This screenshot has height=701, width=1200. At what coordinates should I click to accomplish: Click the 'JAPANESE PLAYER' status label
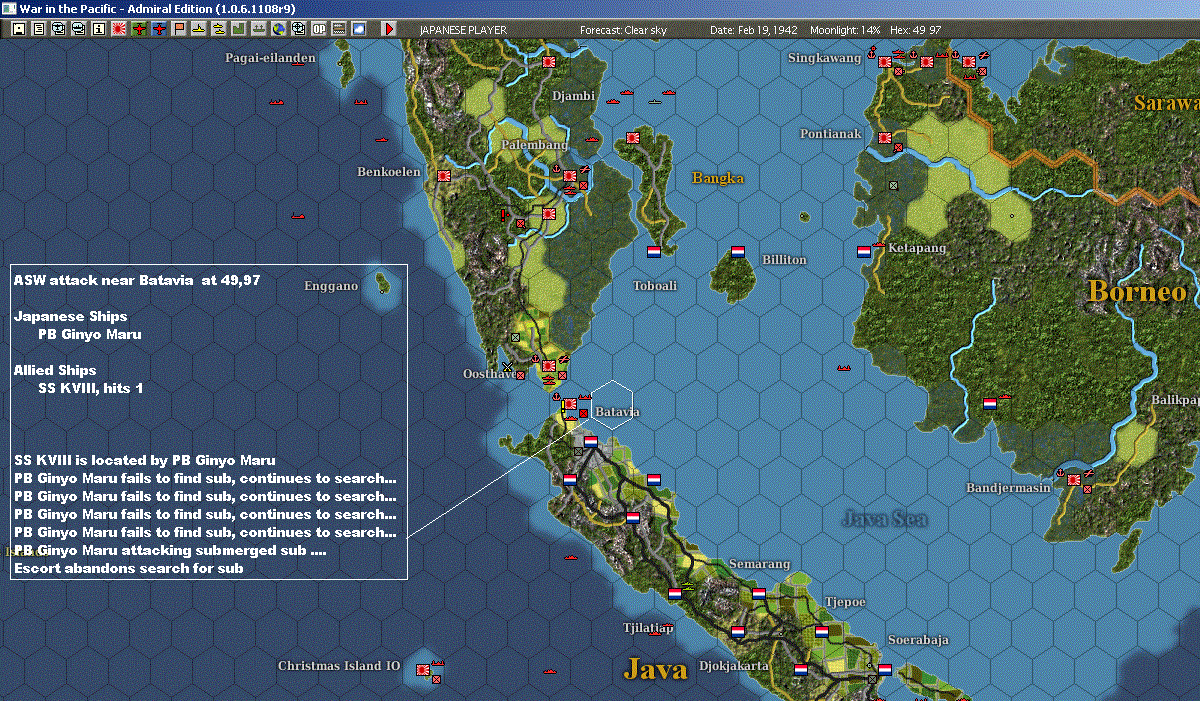461,30
